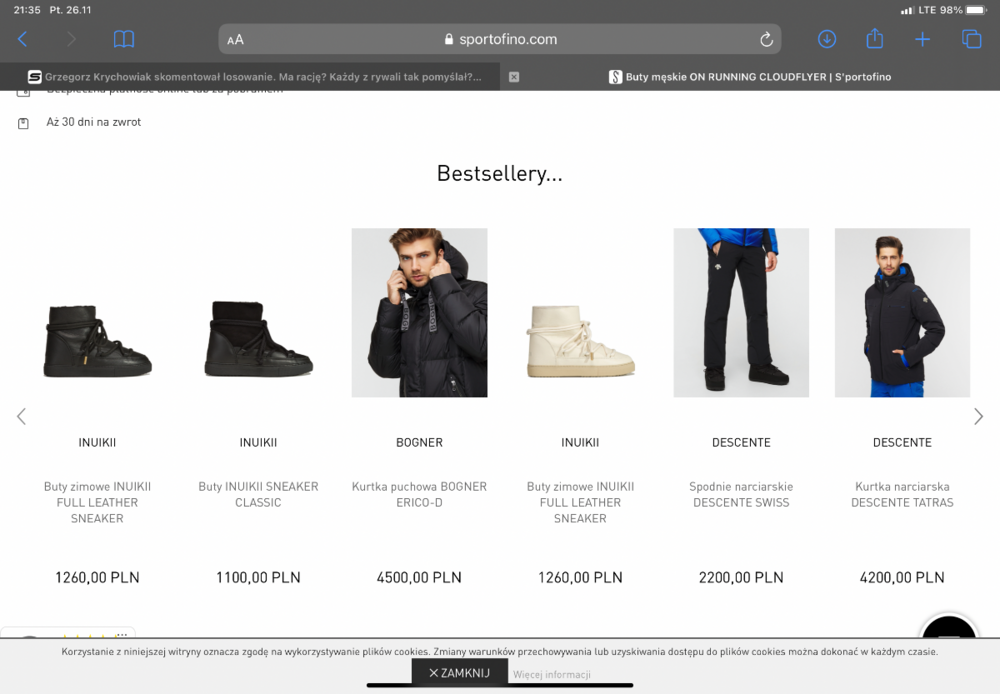Open the BOGNER ERICO-D jacket photo

tap(420, 313)
